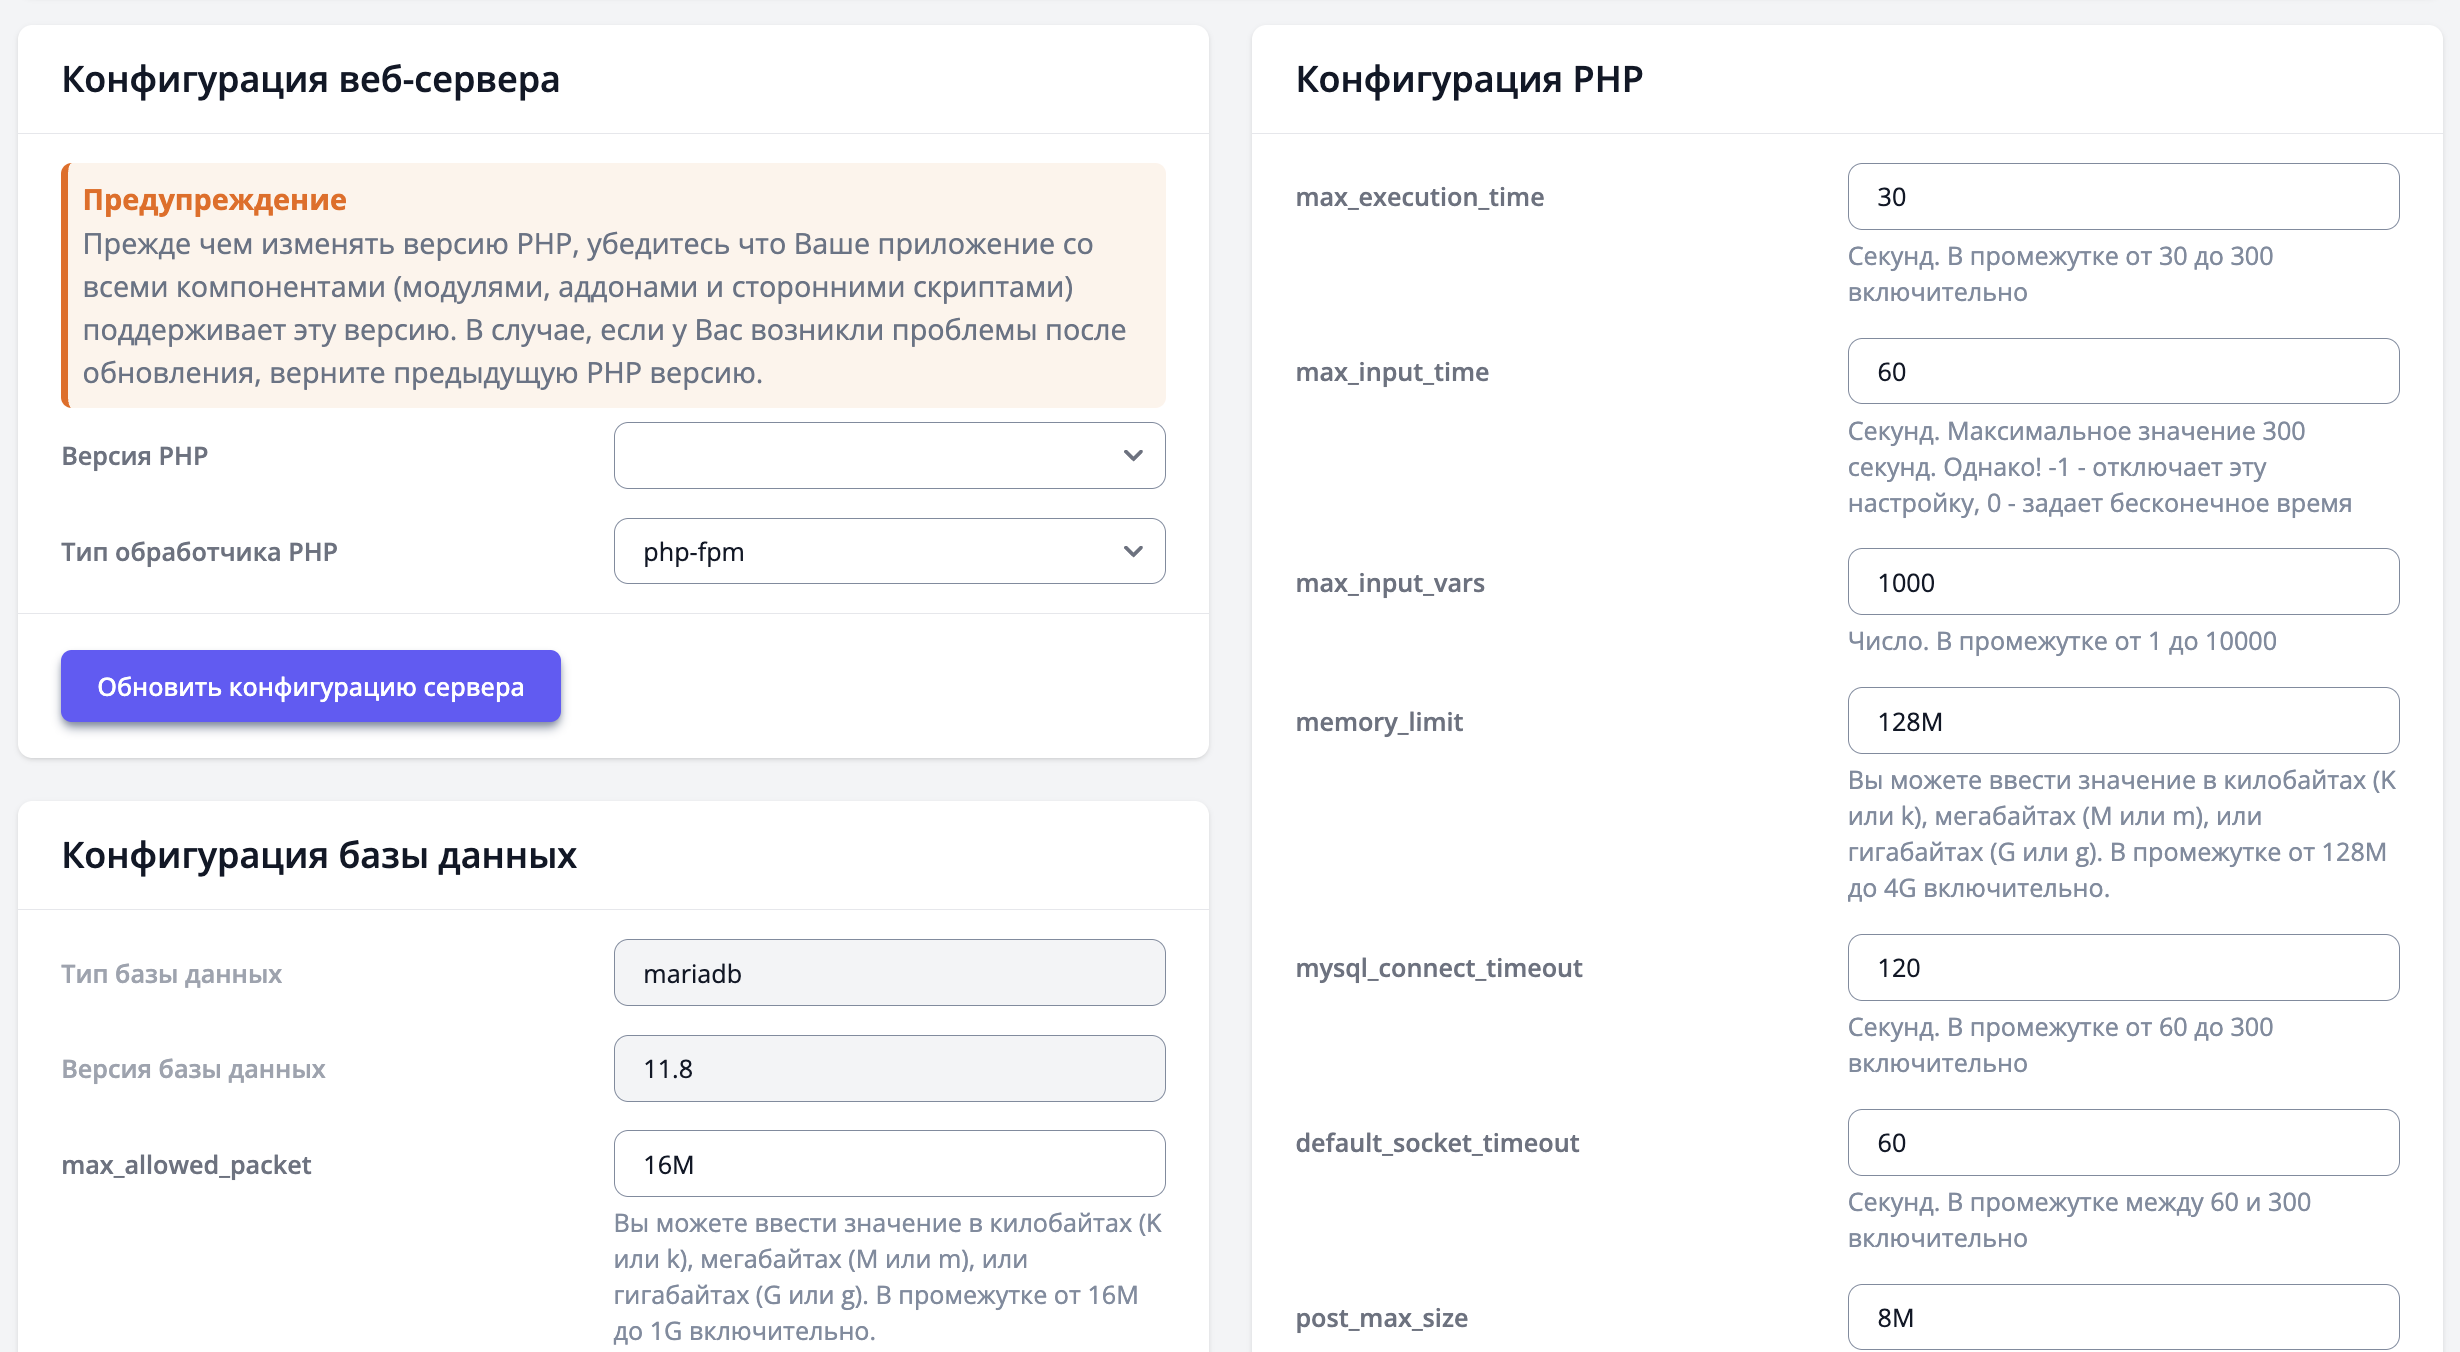Select the max_input_vars field showing 1000
The height and width of the screenshot is (1352, 2460).
2122,582
